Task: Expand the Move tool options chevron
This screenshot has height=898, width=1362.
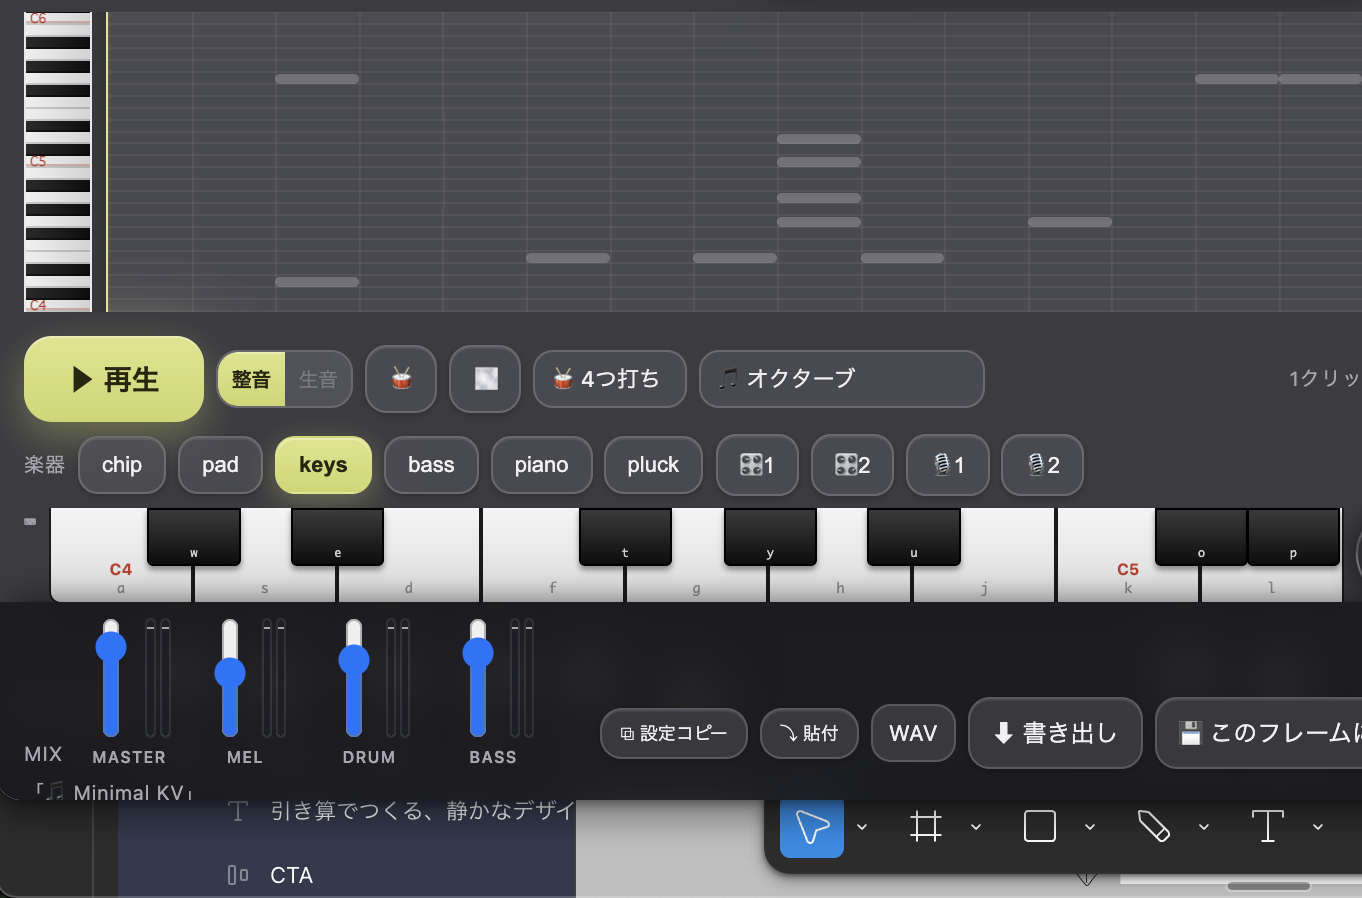Action: click(x=862, y=827)
